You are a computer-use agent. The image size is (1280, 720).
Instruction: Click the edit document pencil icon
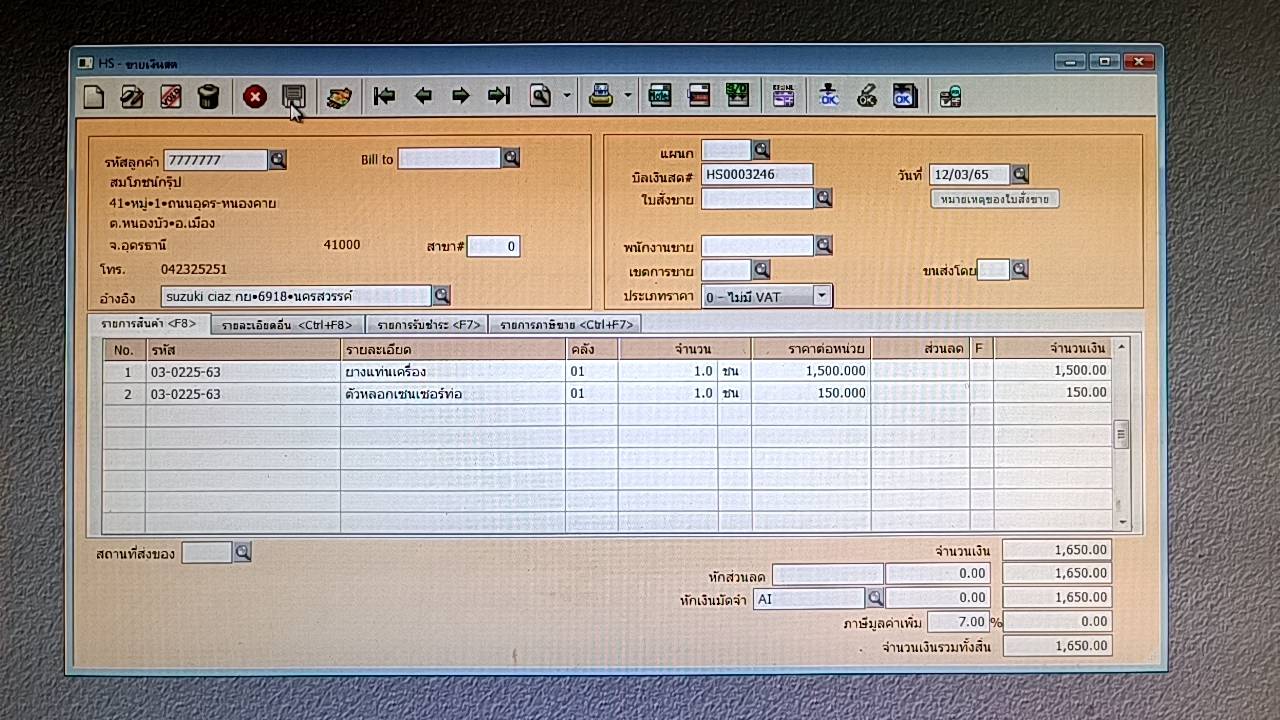pos(132,97)
